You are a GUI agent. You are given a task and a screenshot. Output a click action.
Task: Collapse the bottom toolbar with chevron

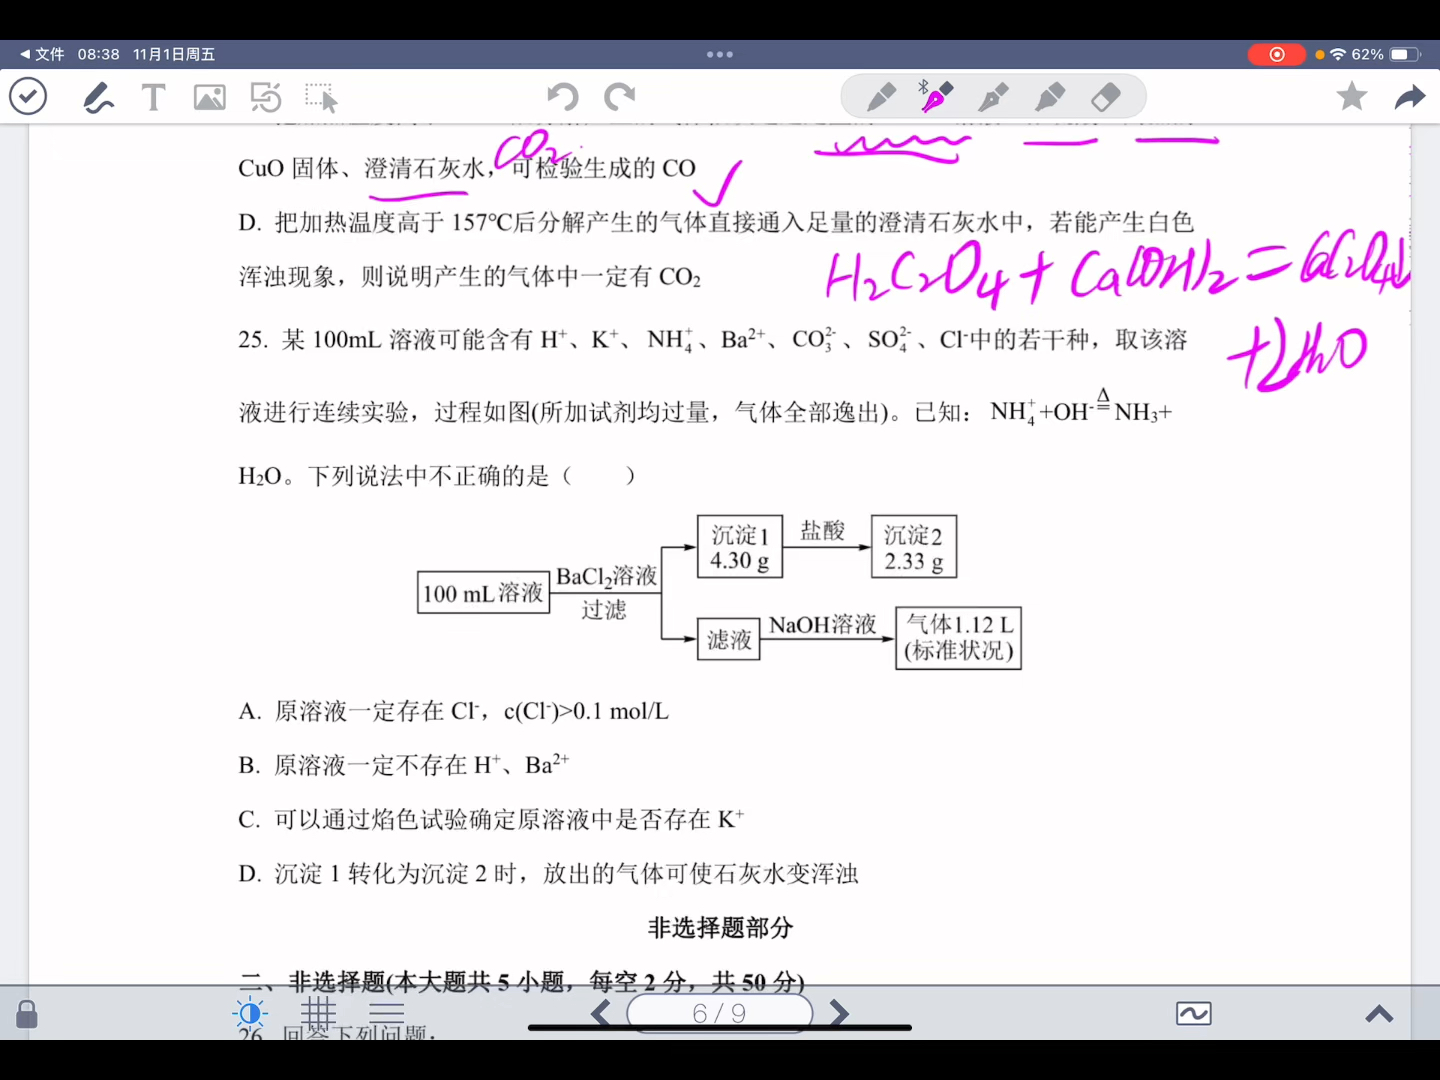pyautogui.click(x=1379, y=1014)
